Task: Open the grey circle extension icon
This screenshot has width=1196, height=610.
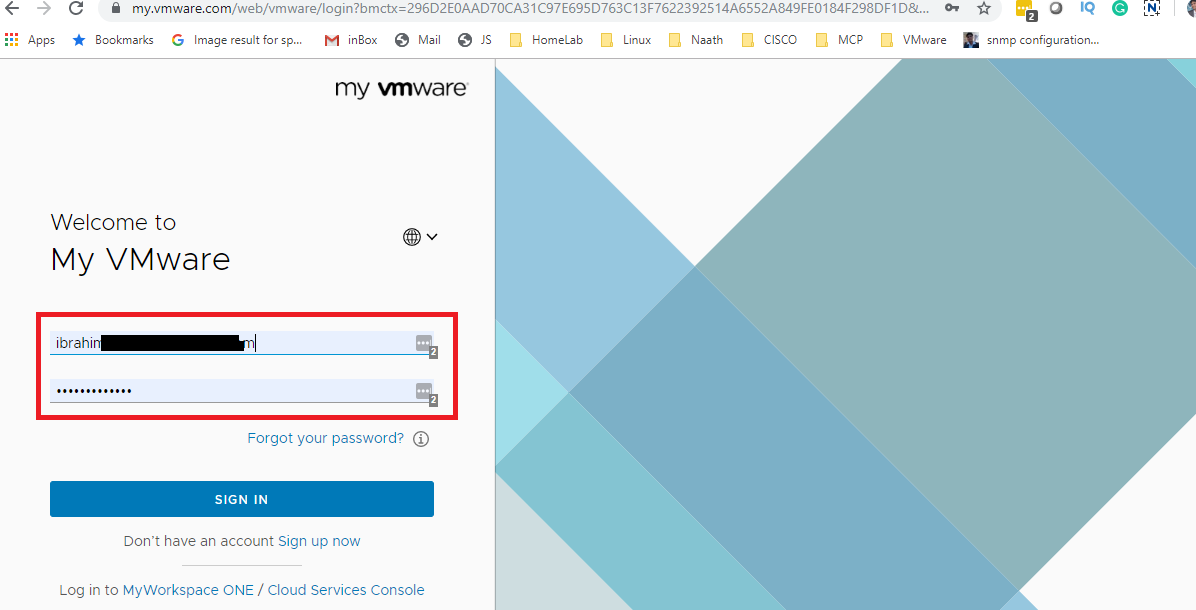Action: pyautogui.click(x=1056, y=8)
